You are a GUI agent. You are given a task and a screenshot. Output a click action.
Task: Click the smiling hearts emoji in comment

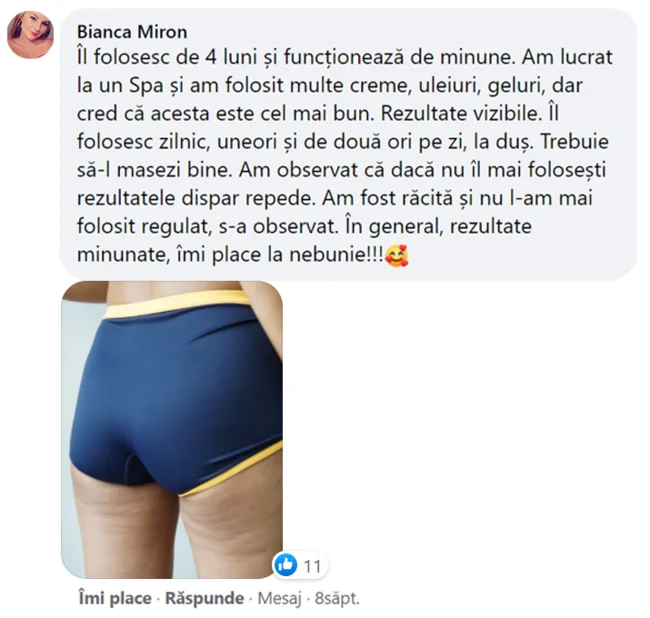point(396,256)
